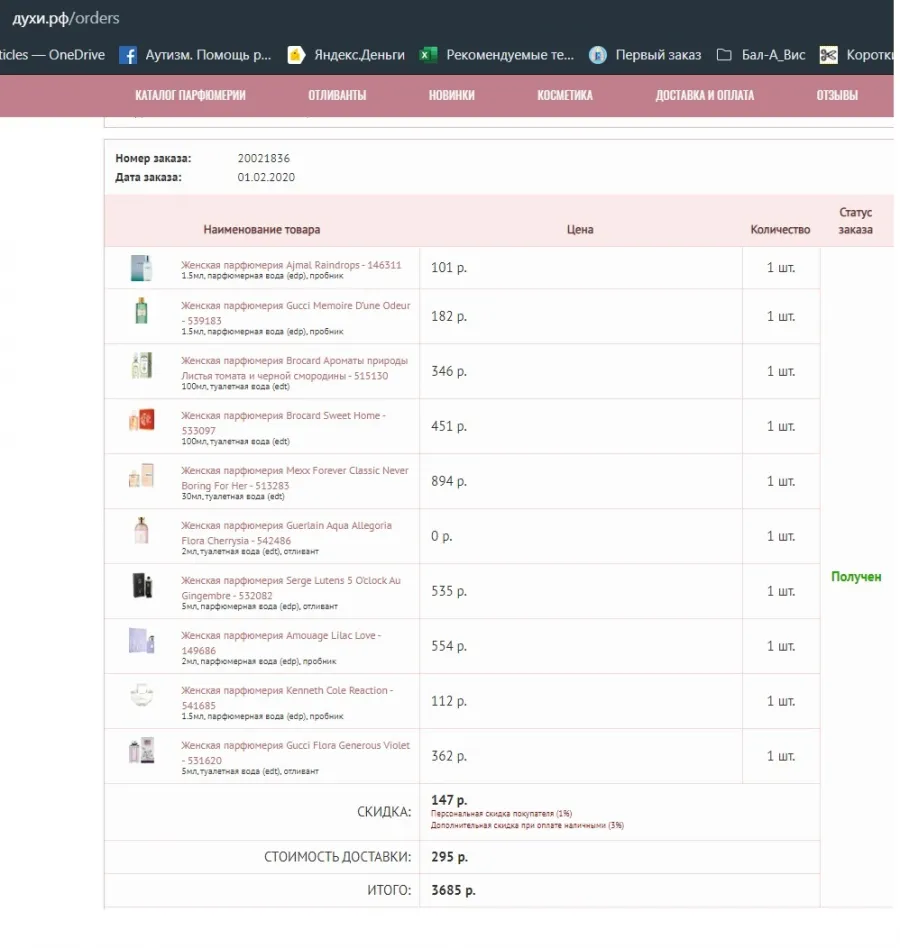Screen dimensions: 900x948
Task: Open Gucci Memoire D'une Odeur product link
Action: (296, 313)
